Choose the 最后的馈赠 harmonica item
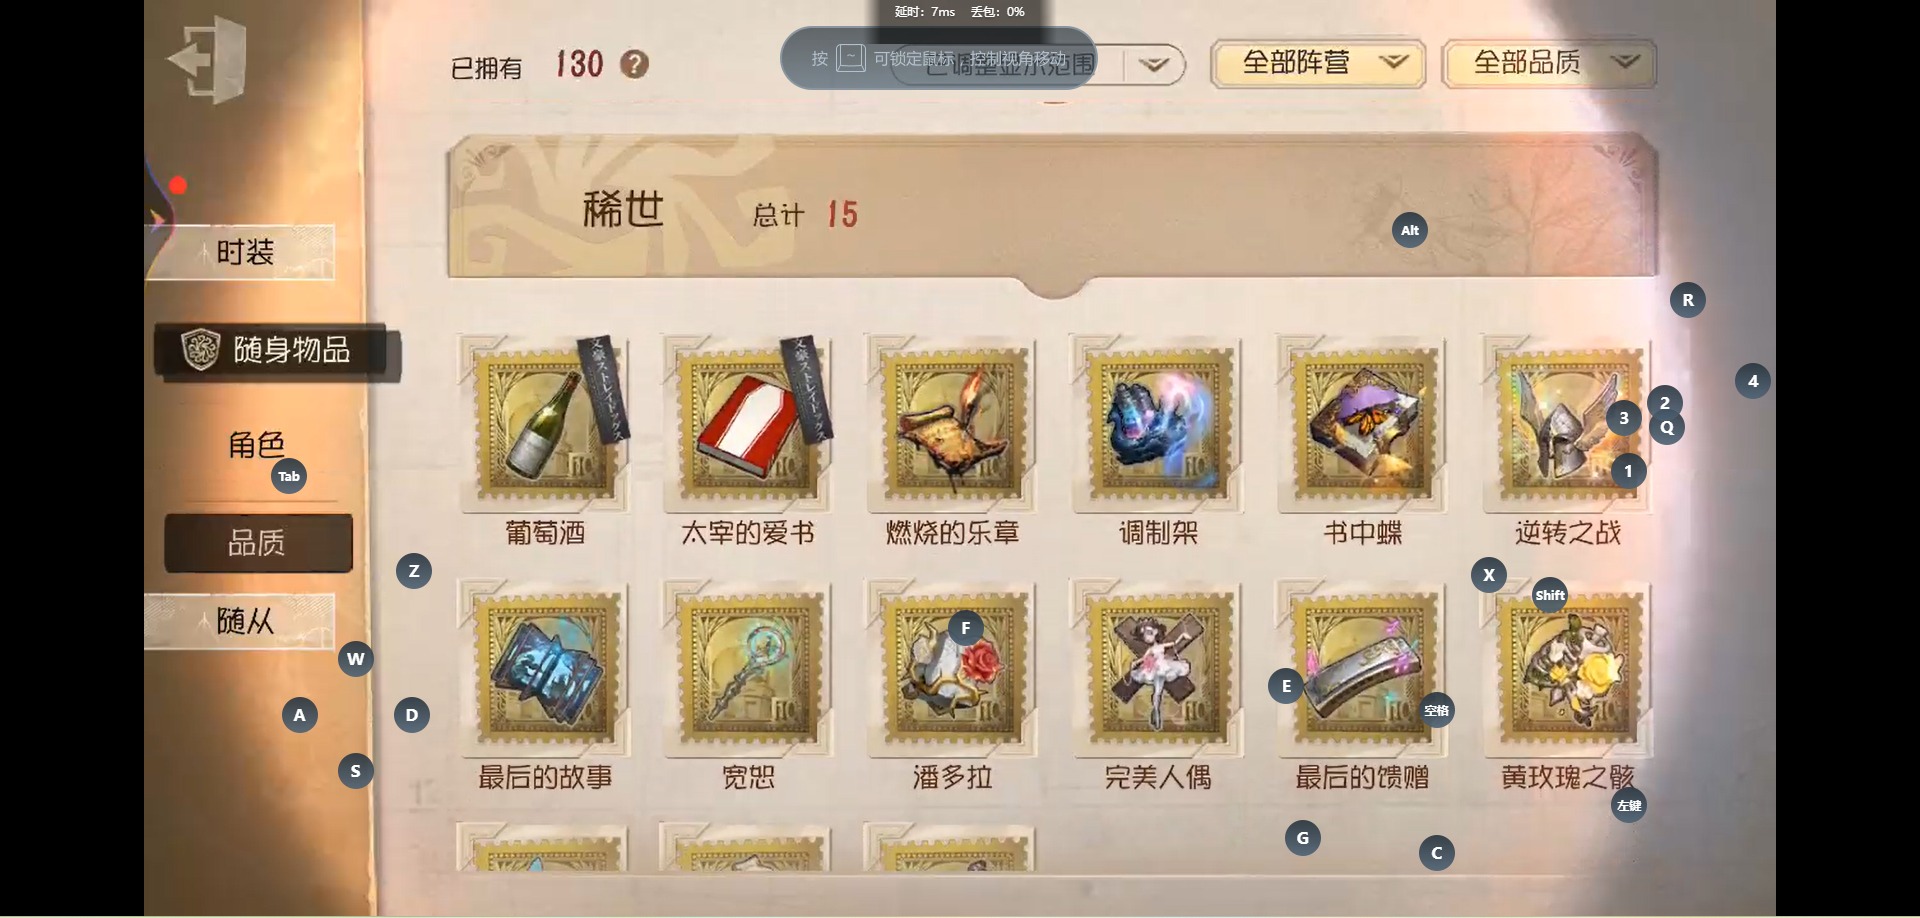Image resolution: width=1920 pixels, height=918 pixels. click(x=1362, y=668)
